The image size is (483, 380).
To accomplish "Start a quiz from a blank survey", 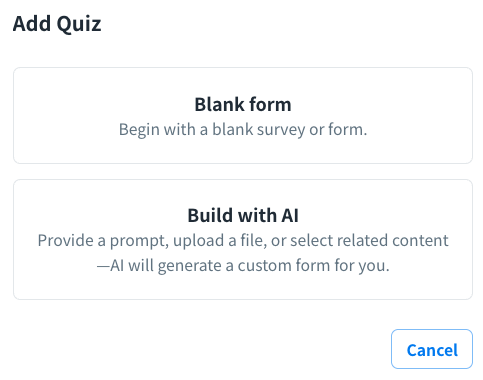I will (243, 115).
